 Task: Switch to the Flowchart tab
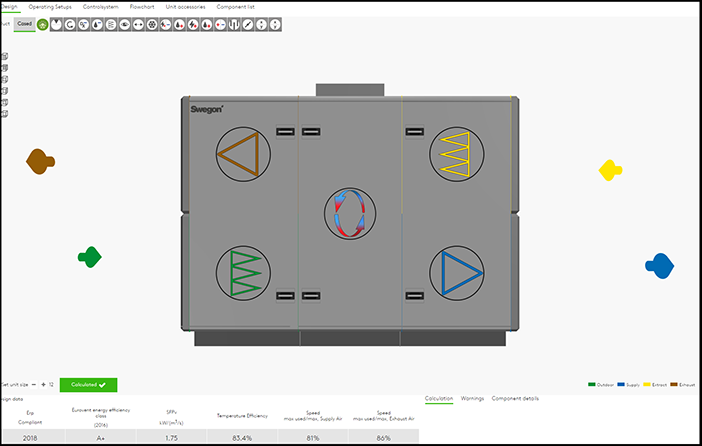143,6
